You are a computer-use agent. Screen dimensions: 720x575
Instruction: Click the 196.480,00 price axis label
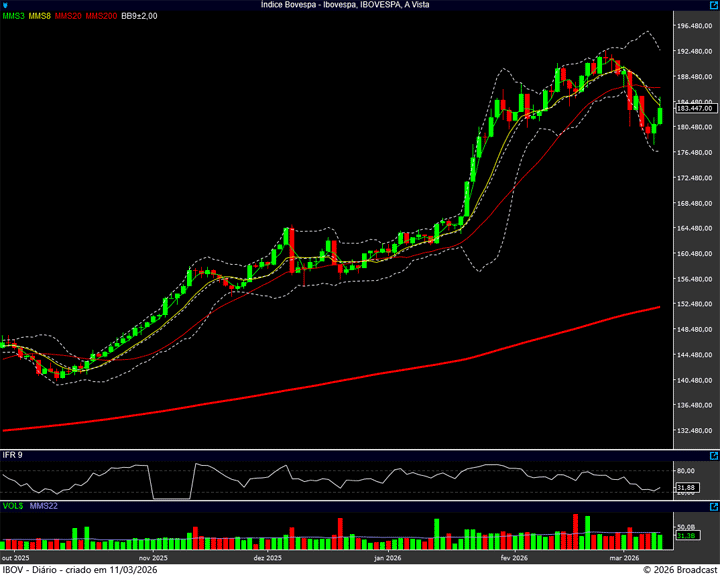coord(695,26)
